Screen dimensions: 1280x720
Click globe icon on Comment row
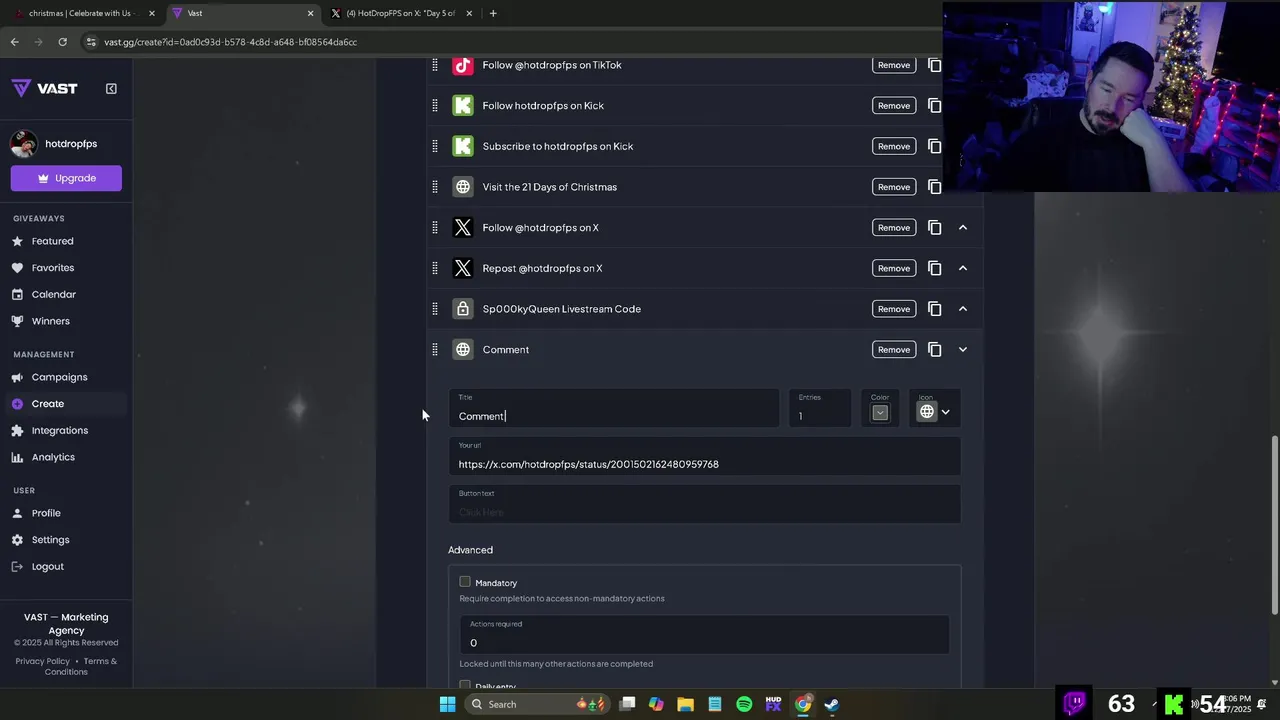462,349
